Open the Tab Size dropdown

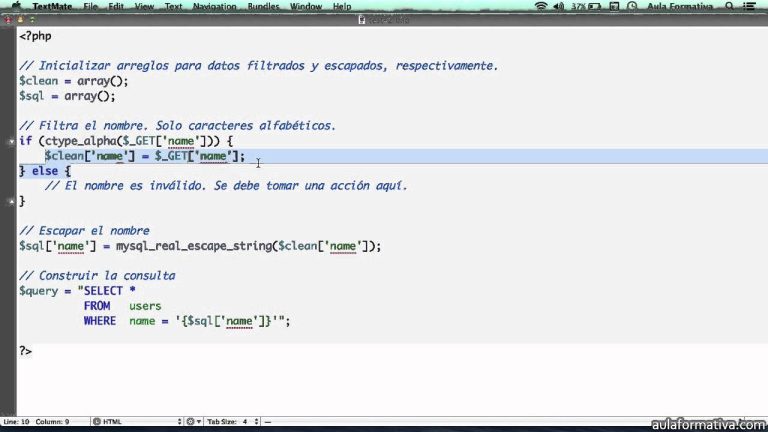242,421
